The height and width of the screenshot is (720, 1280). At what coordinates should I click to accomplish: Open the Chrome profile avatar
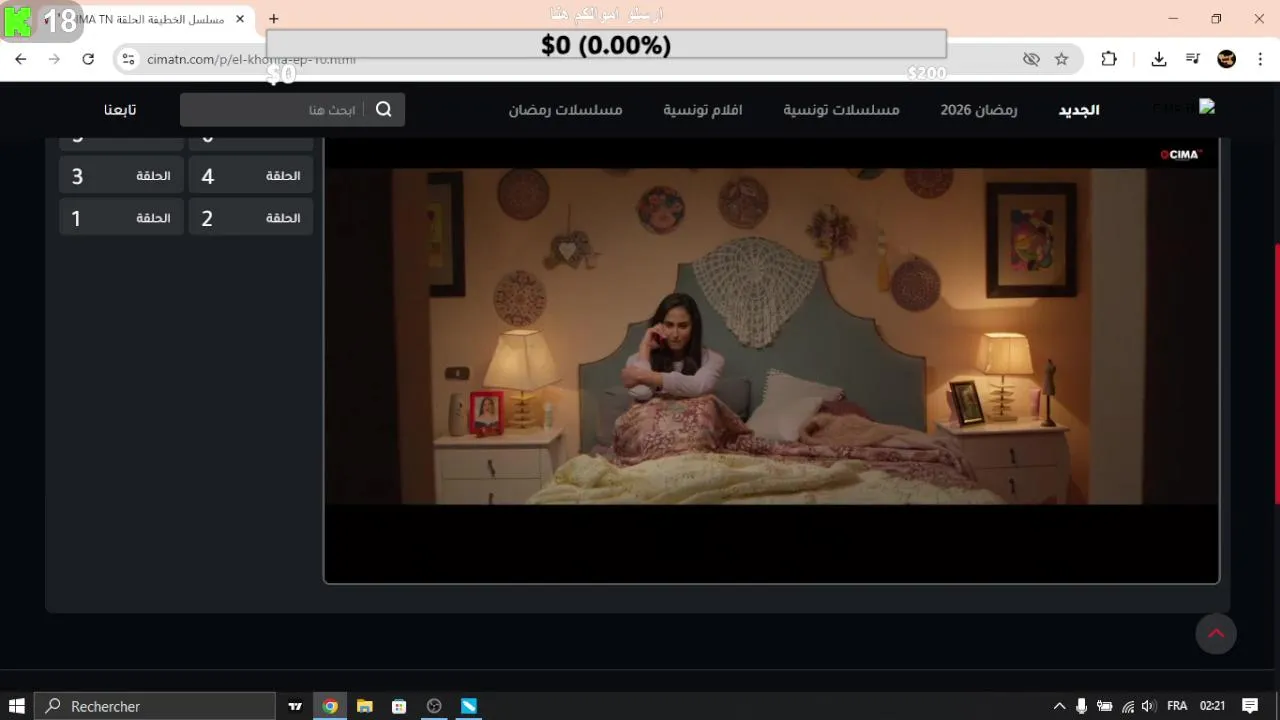(x=1227, y=59)
